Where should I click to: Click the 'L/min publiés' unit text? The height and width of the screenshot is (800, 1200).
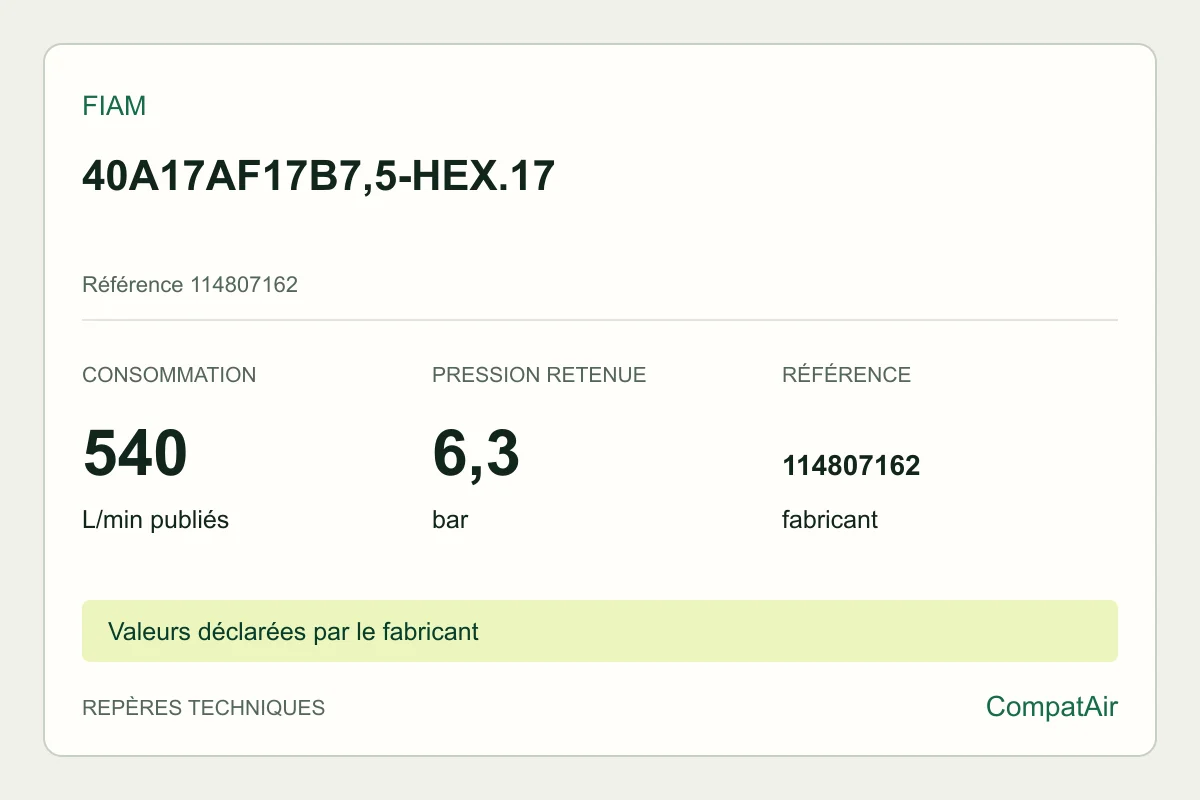[x=155, y=520]
